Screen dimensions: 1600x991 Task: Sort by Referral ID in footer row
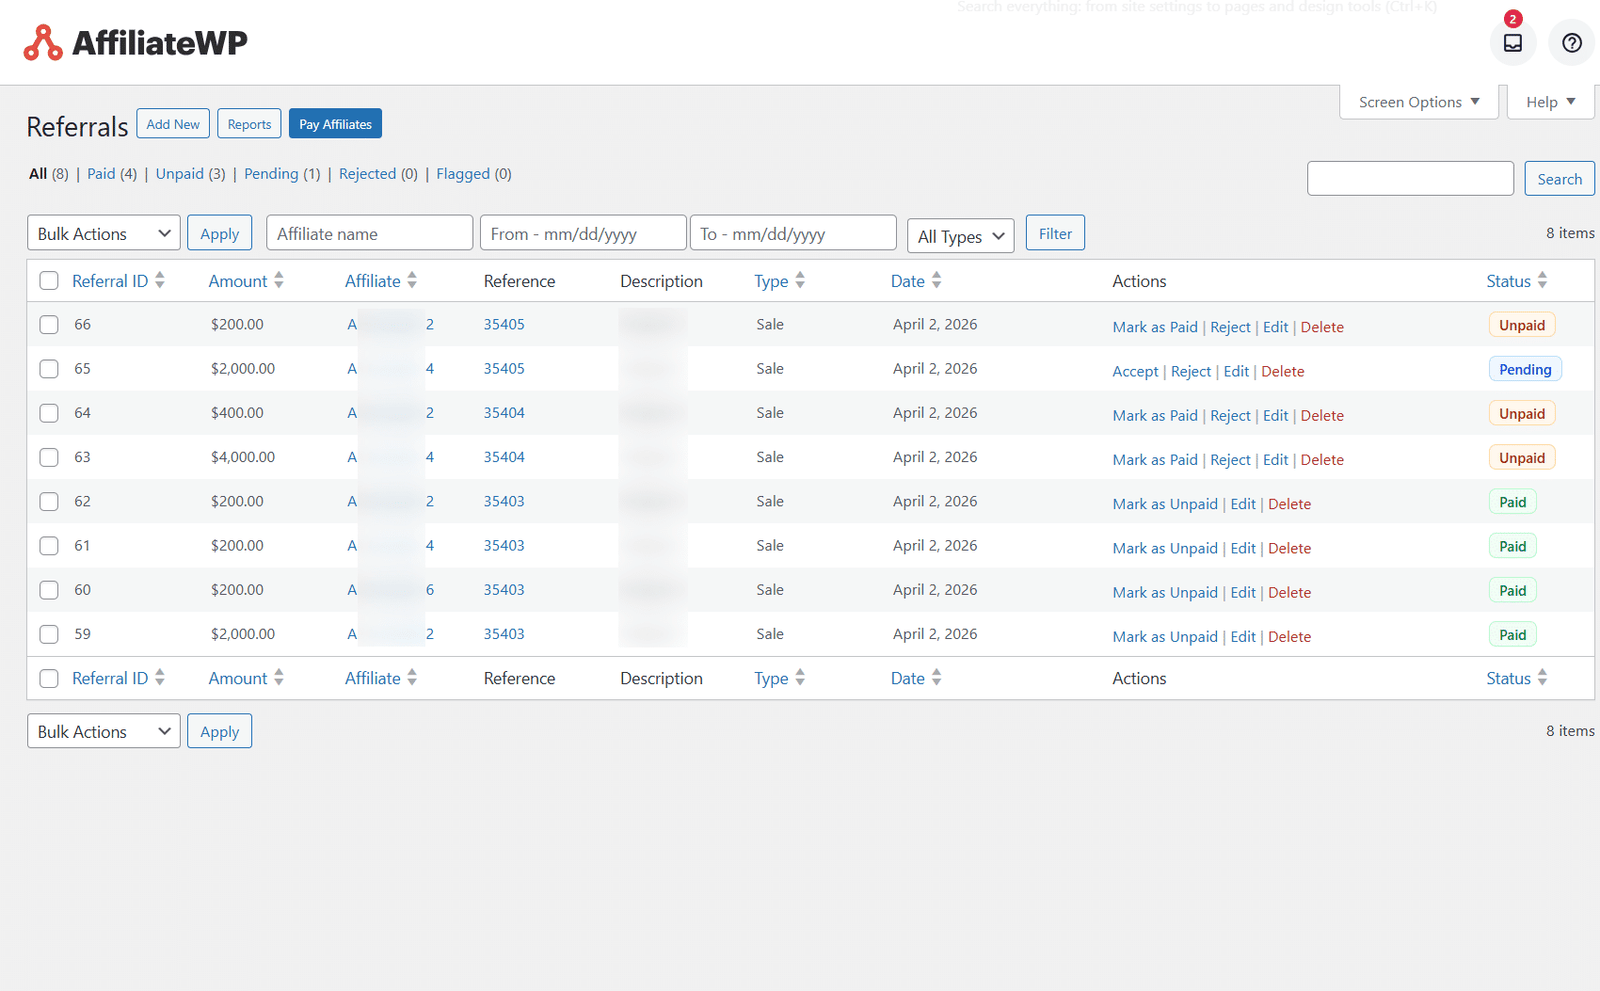(x=118, y=678)
